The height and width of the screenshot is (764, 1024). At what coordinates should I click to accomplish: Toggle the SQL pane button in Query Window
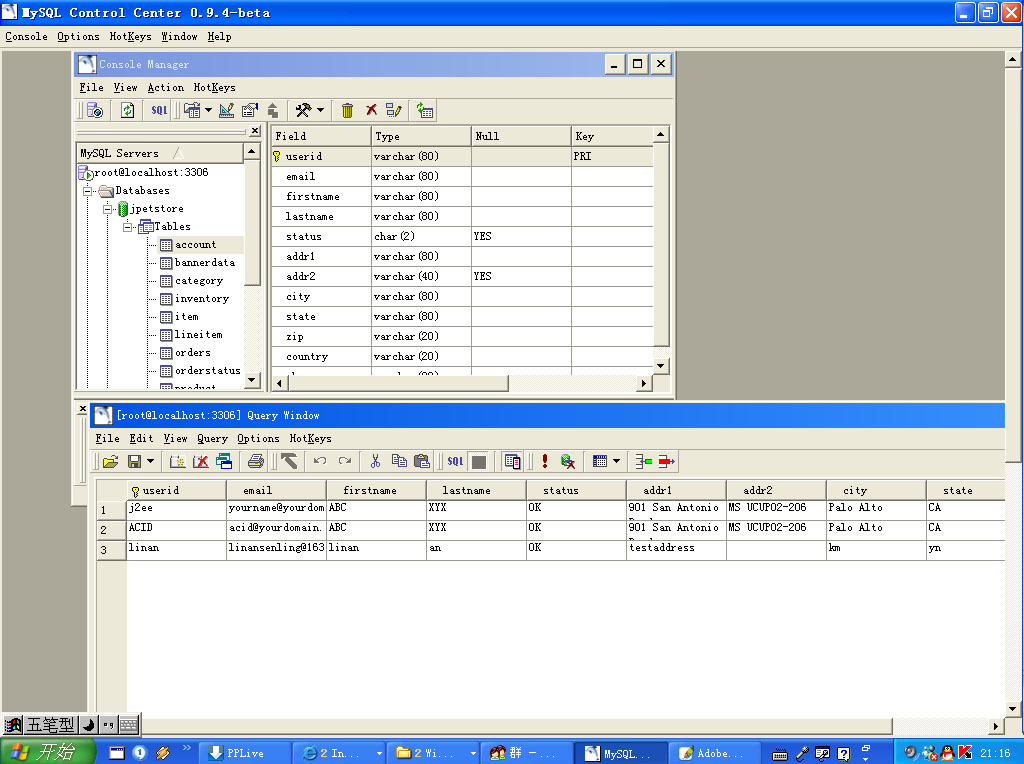(x=455, y=462)
